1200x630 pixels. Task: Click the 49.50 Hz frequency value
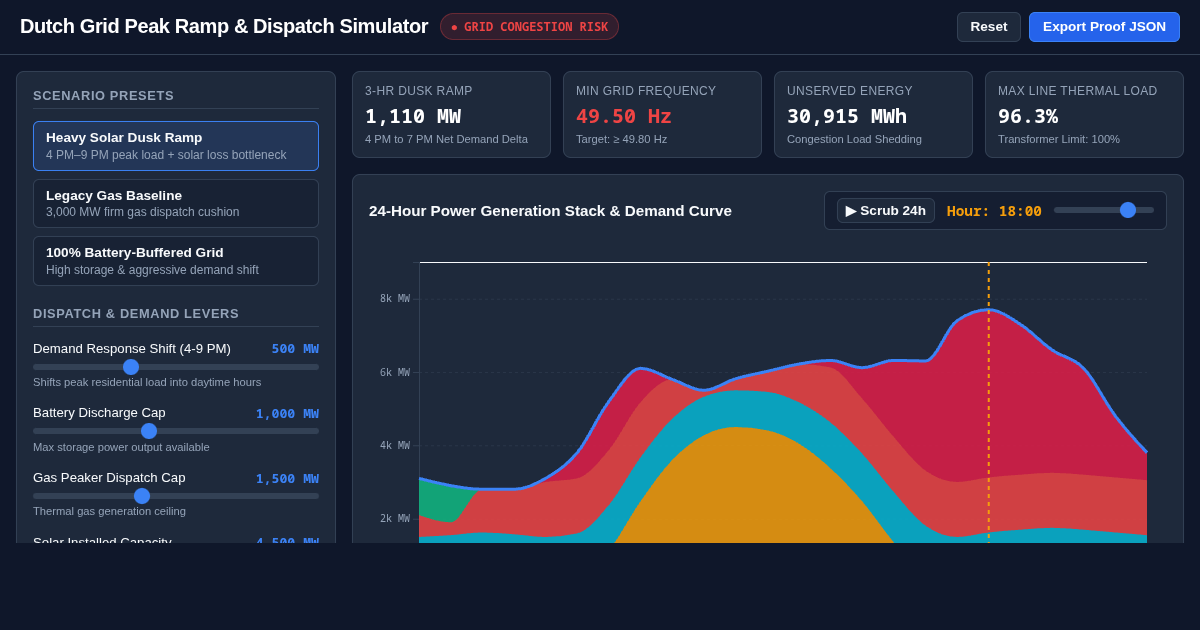624,116
